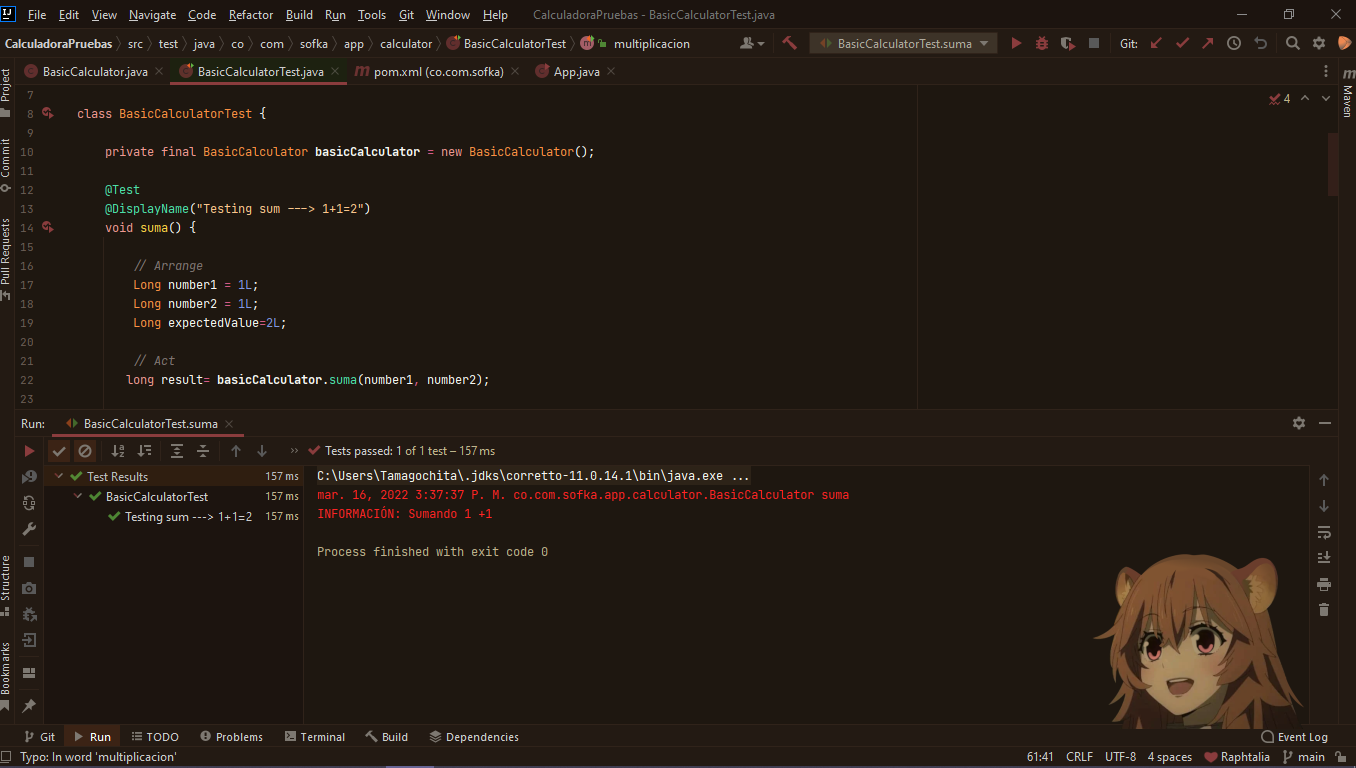Viewport: 1356px width, 768px height.
Task: Run BasicCalculatorTest.suma with Coverage icon
Action: tap(1066, 43)
